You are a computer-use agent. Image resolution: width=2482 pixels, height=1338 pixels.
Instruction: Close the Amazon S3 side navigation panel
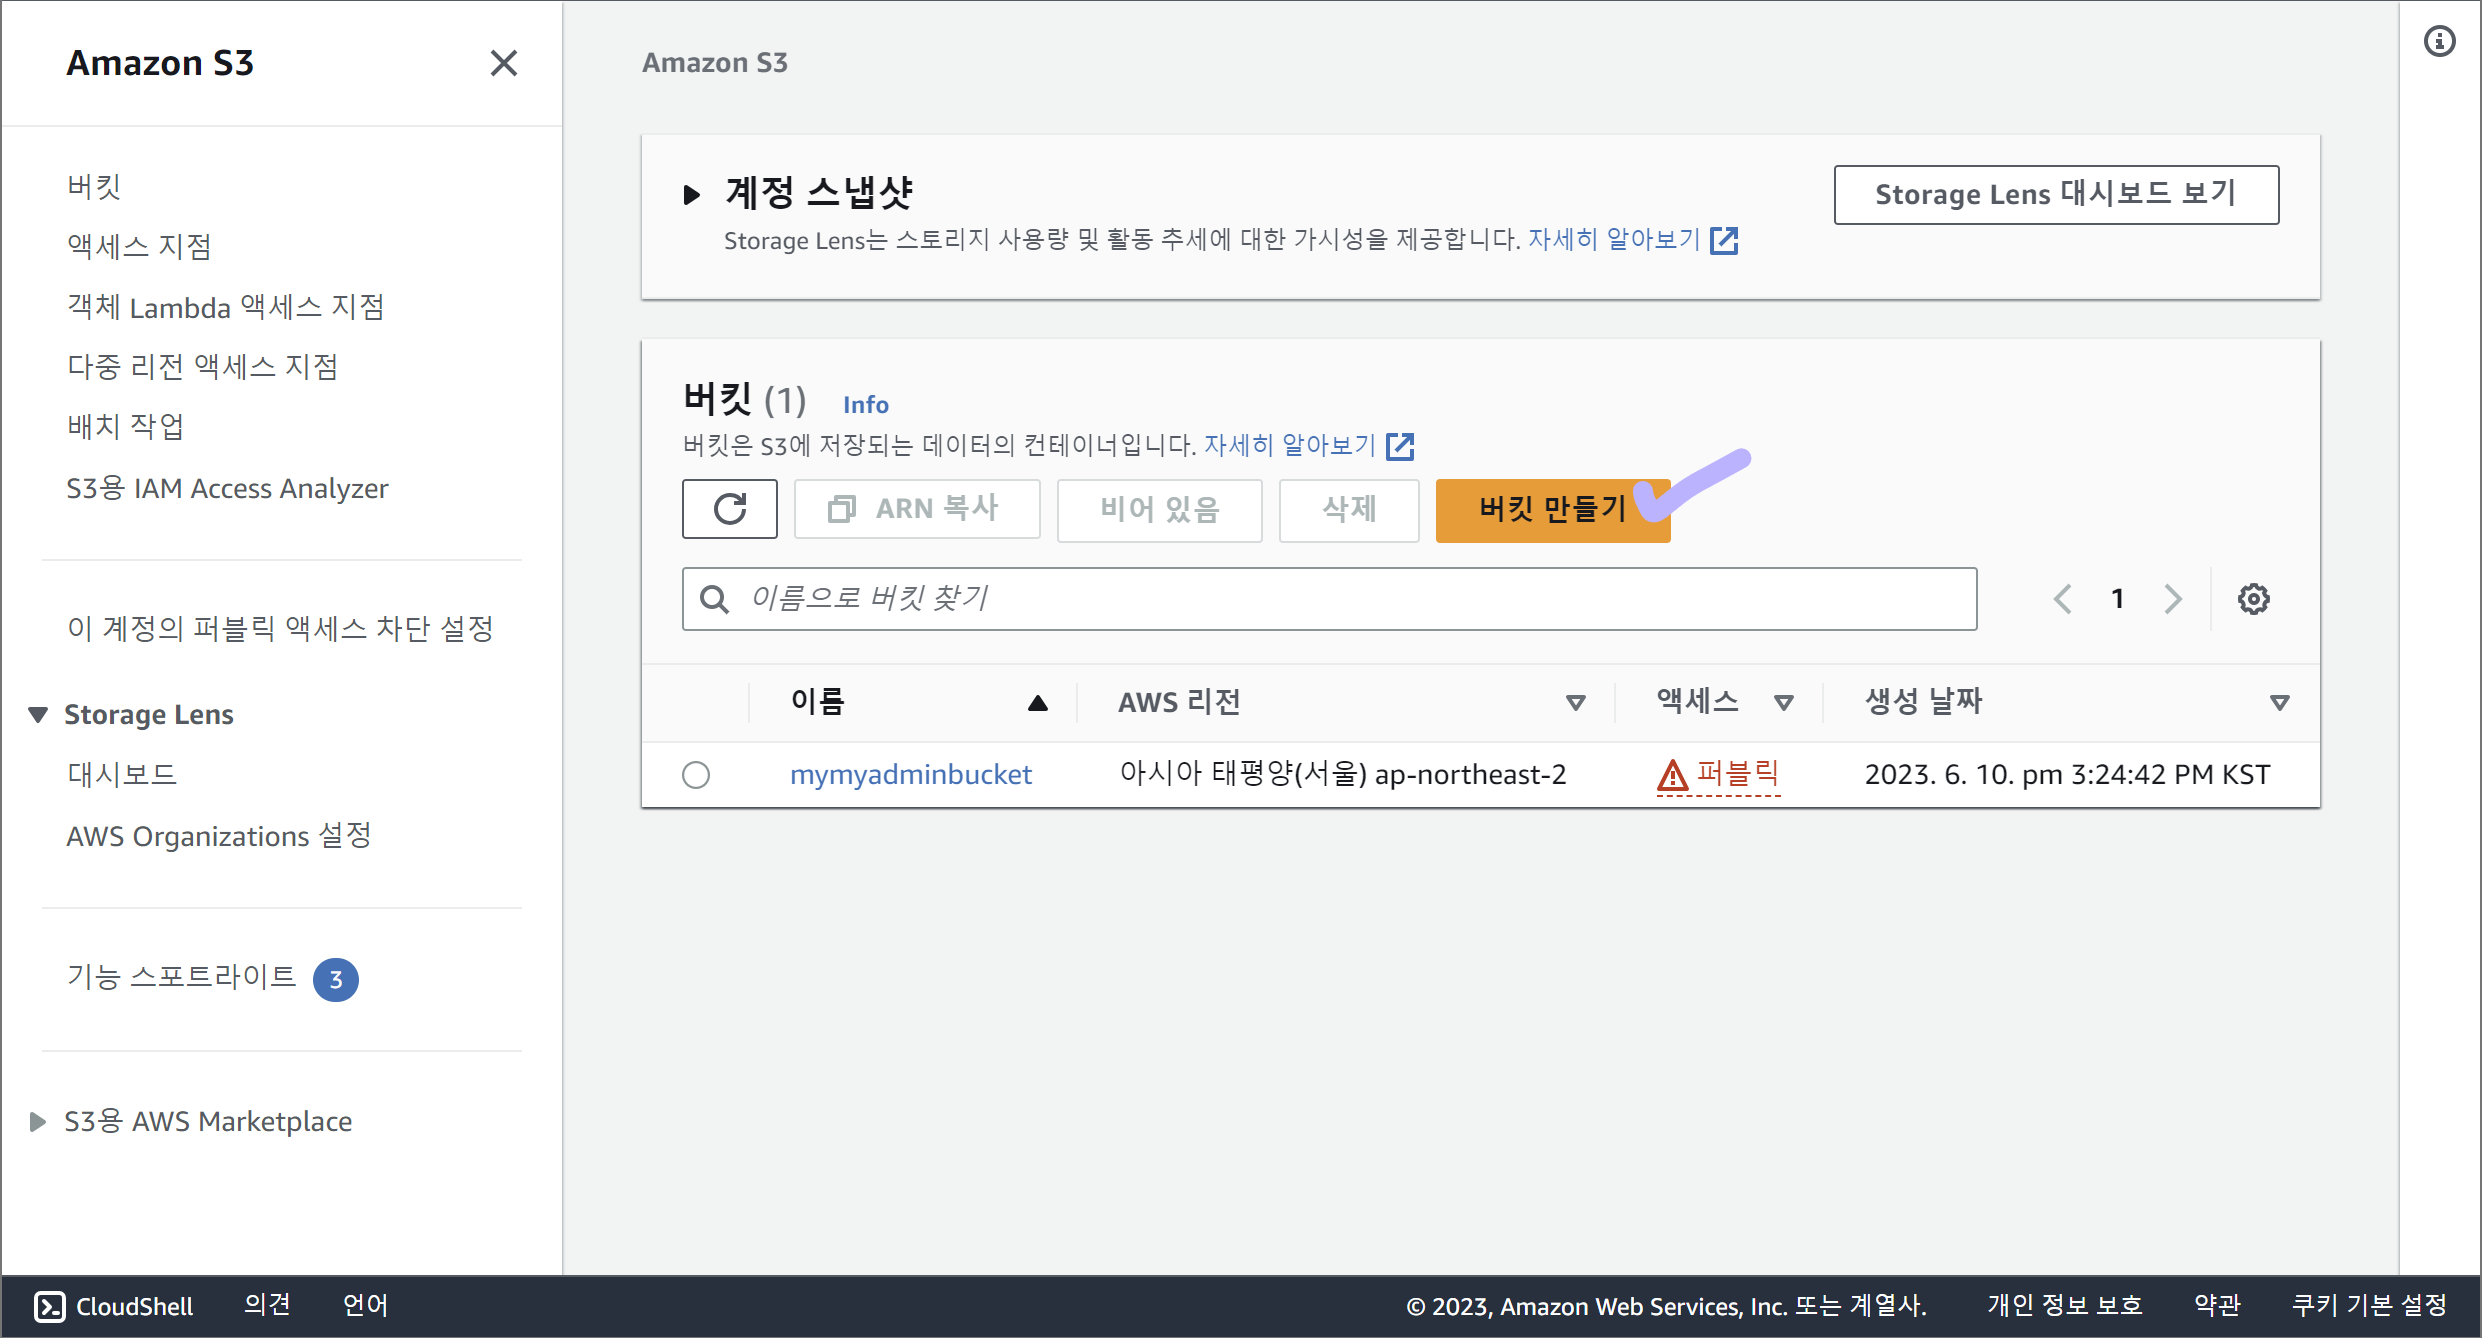504,63
